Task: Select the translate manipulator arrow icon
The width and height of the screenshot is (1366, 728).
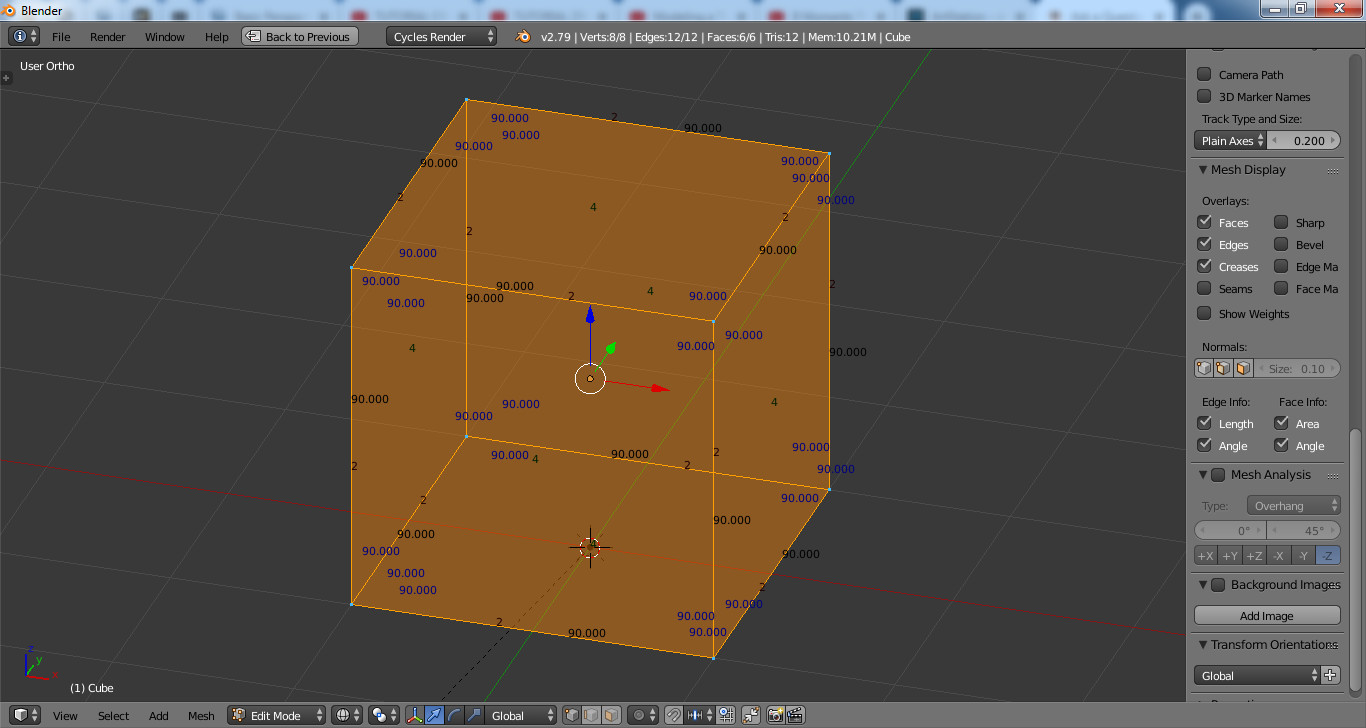Action: (434, 716)
